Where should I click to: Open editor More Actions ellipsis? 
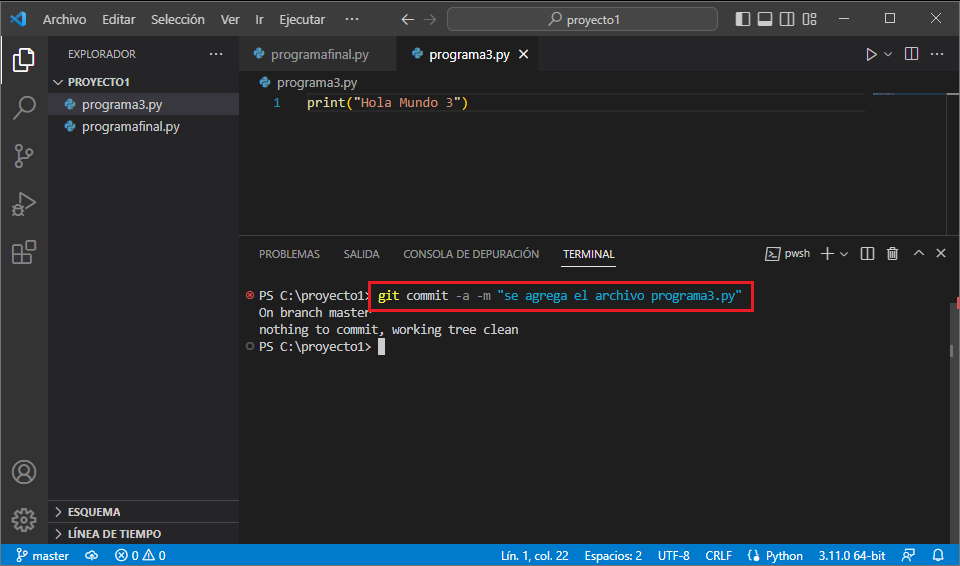pos(937,54)
